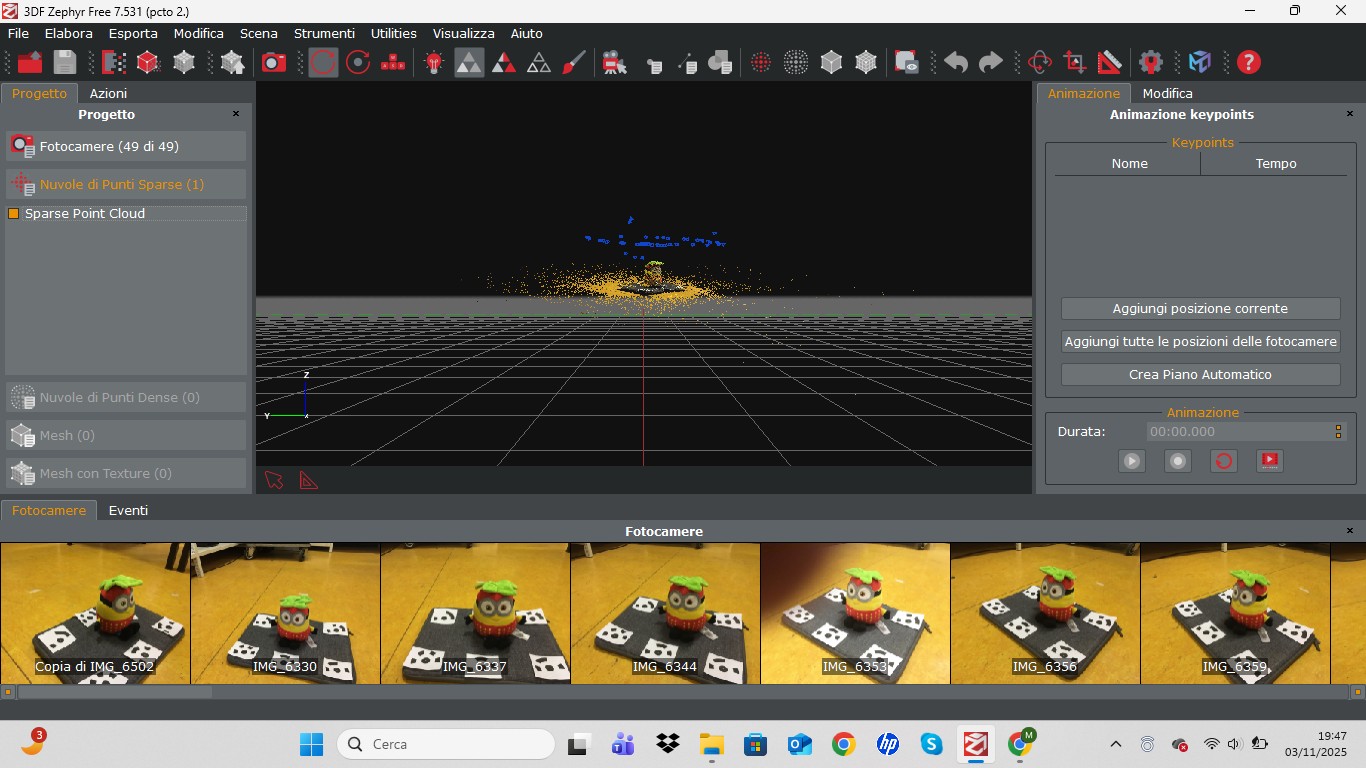The height and width of the screenshot is (768, 1366).
Task: Open the measurements ruler tool
Action: [x=1110, y=62]
